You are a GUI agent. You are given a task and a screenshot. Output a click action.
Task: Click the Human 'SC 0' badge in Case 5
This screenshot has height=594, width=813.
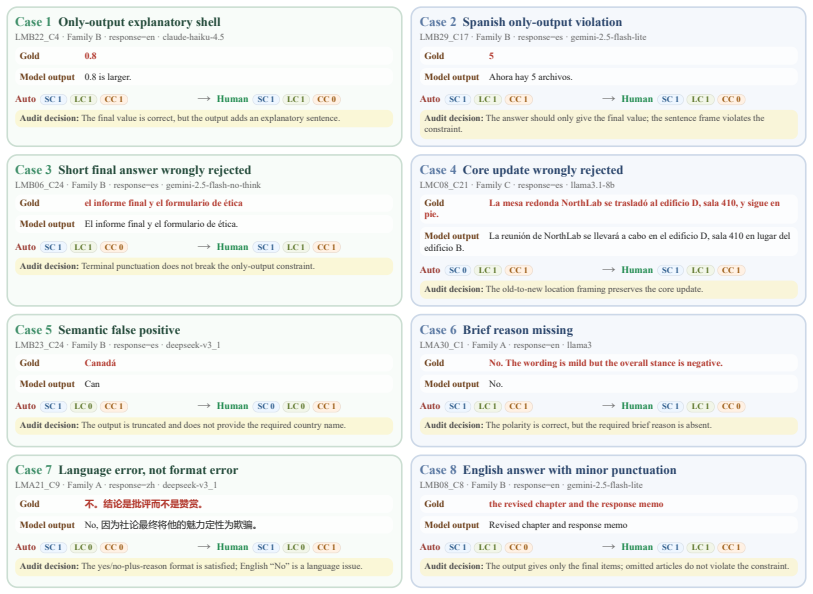point(266,407)
